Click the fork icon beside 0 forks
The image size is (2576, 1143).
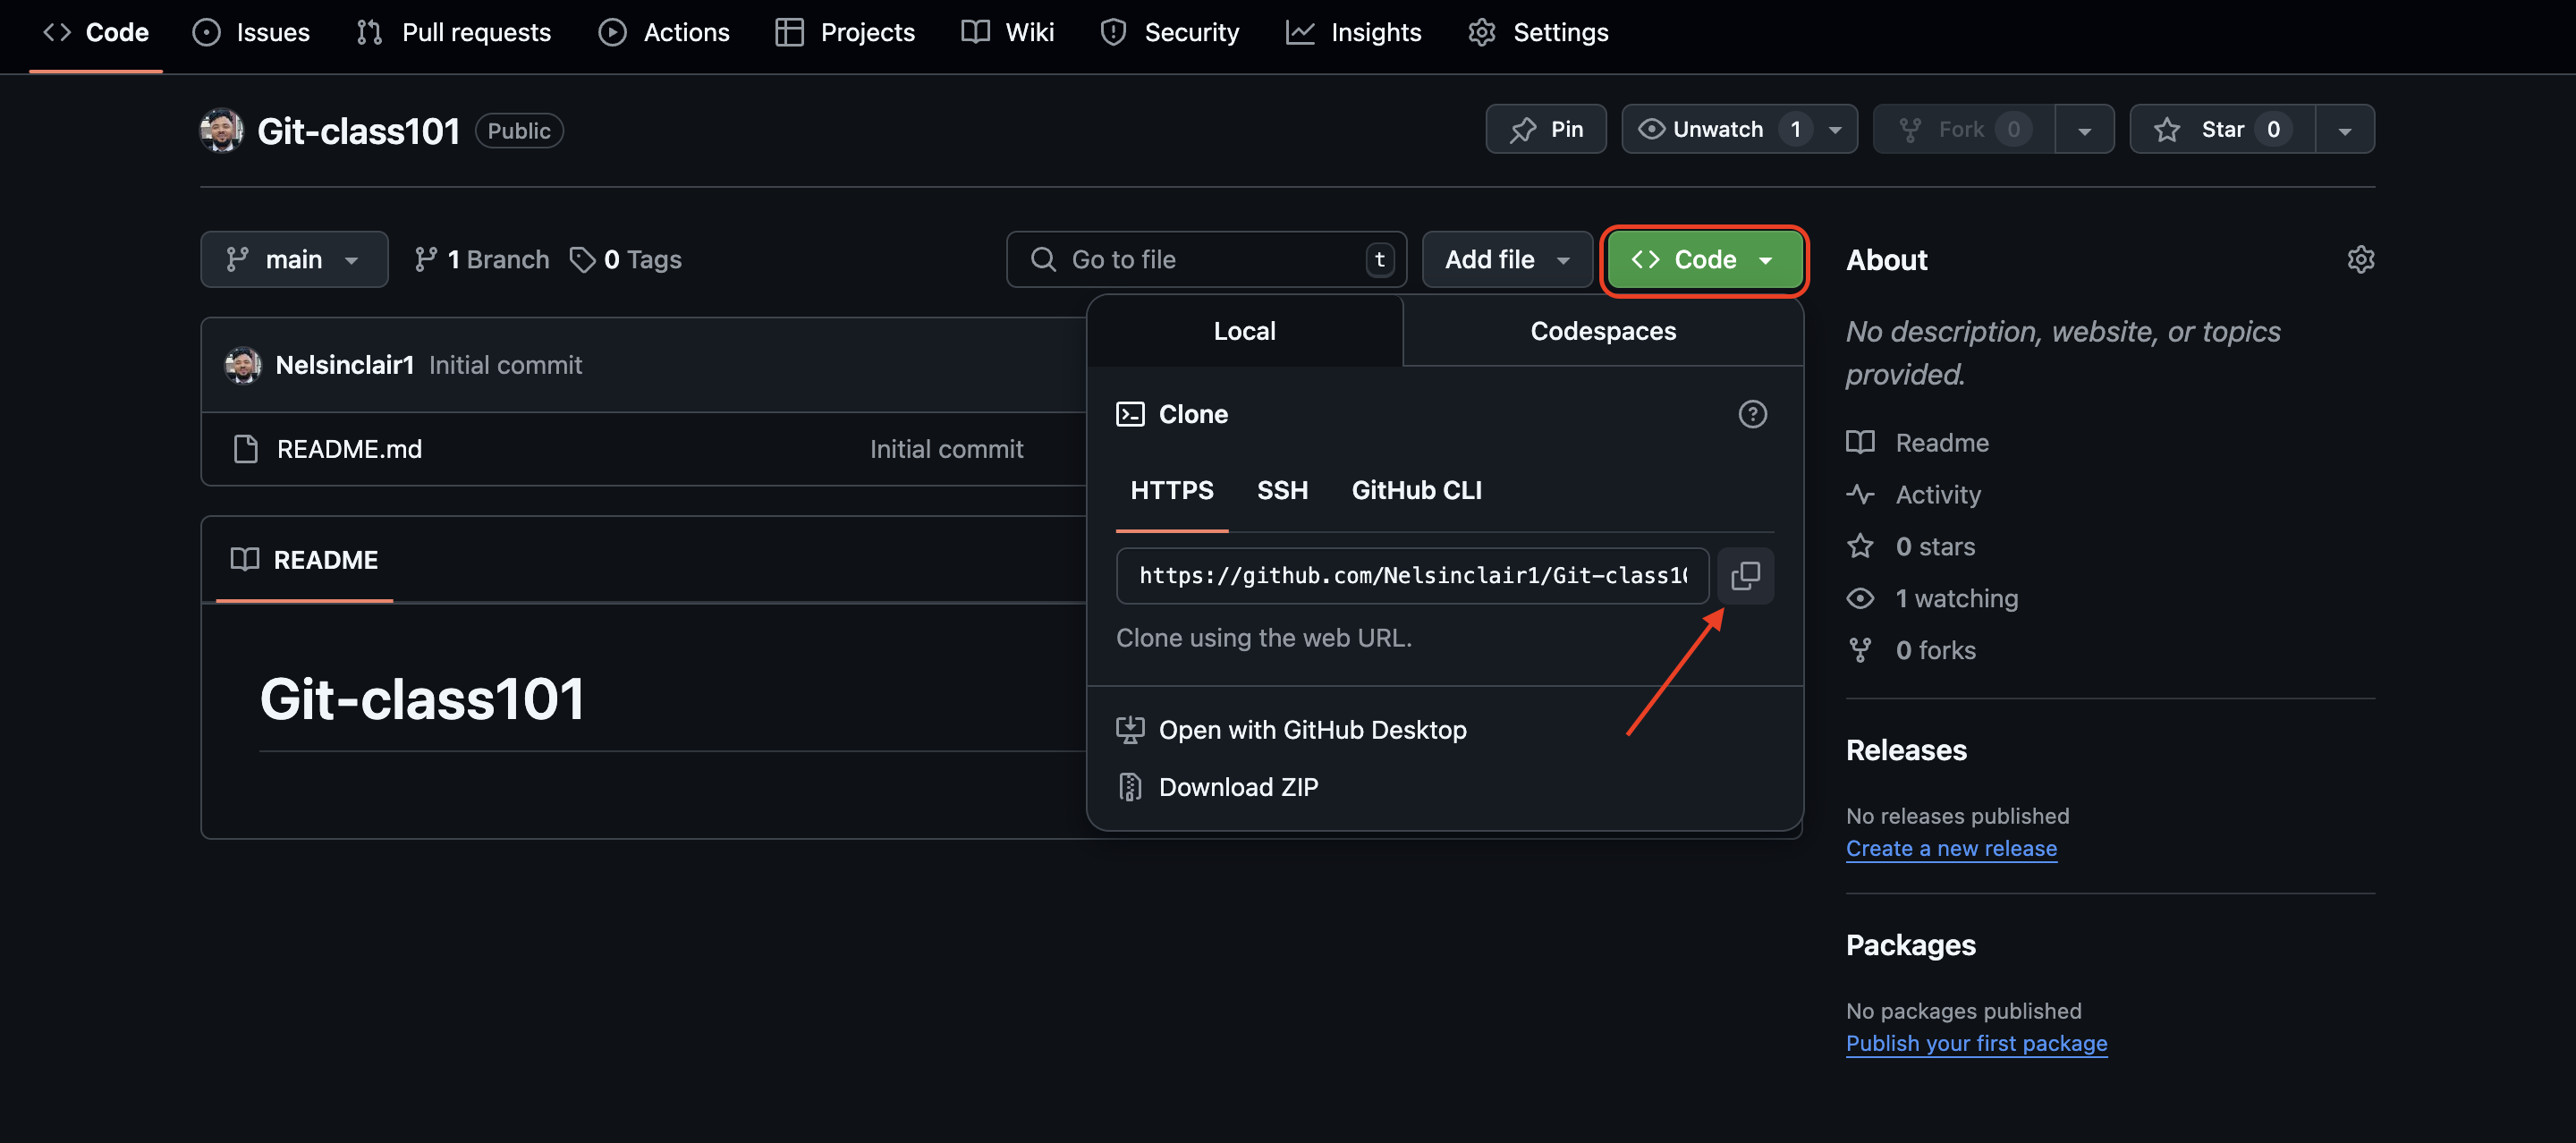click(x=1860, y=650)
